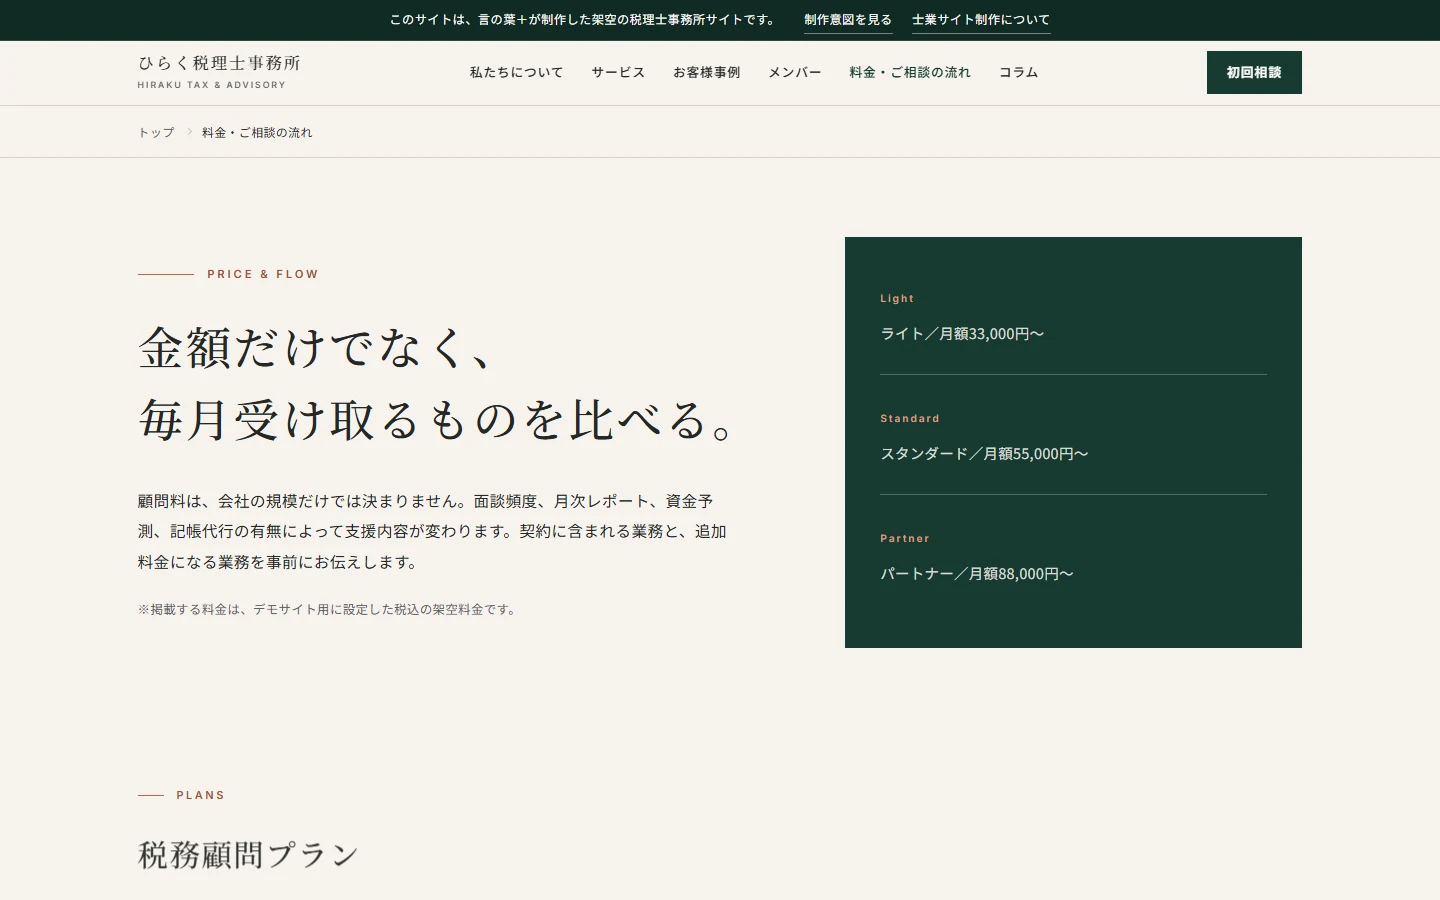Click the ※掲載する料金は note text

tap(329, 609)
